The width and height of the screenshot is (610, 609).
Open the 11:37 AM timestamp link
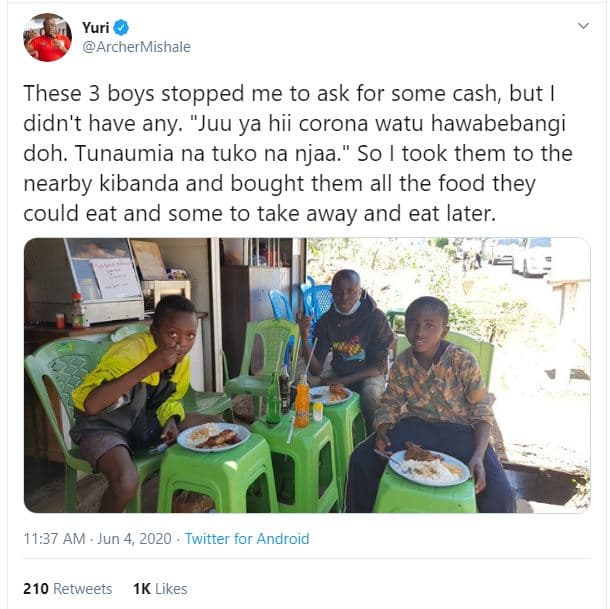pyautogui.click(x=56, y=538)
